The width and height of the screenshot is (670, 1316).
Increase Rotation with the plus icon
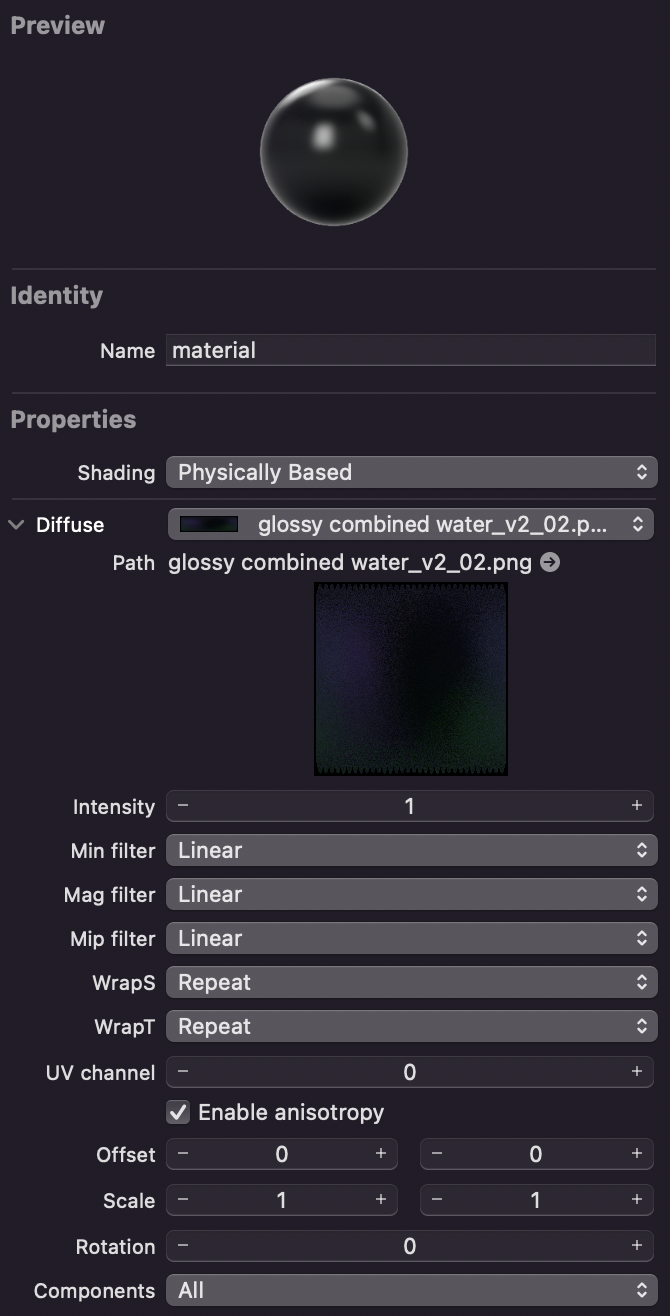(636, 1246)
